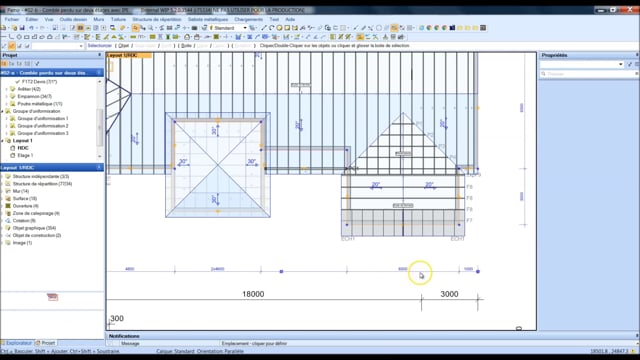Select the Surface (18) category

(x=24, y=198)
